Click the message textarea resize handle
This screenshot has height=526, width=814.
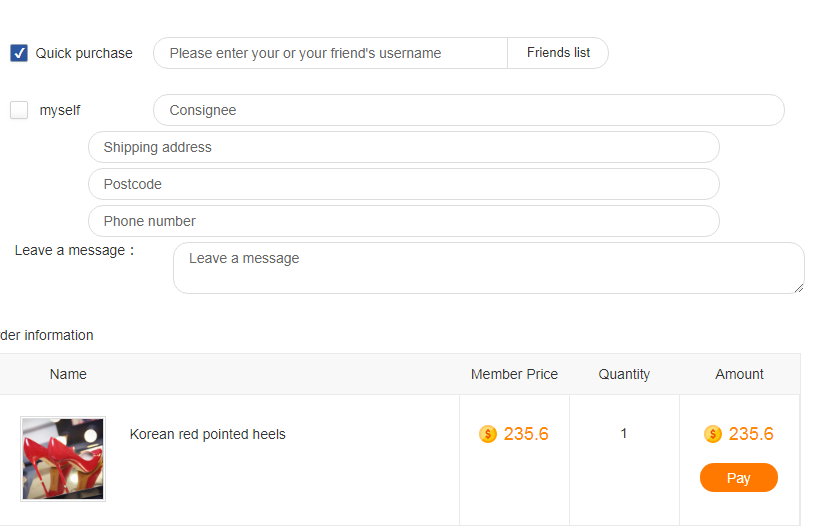(x=799, y=288)
